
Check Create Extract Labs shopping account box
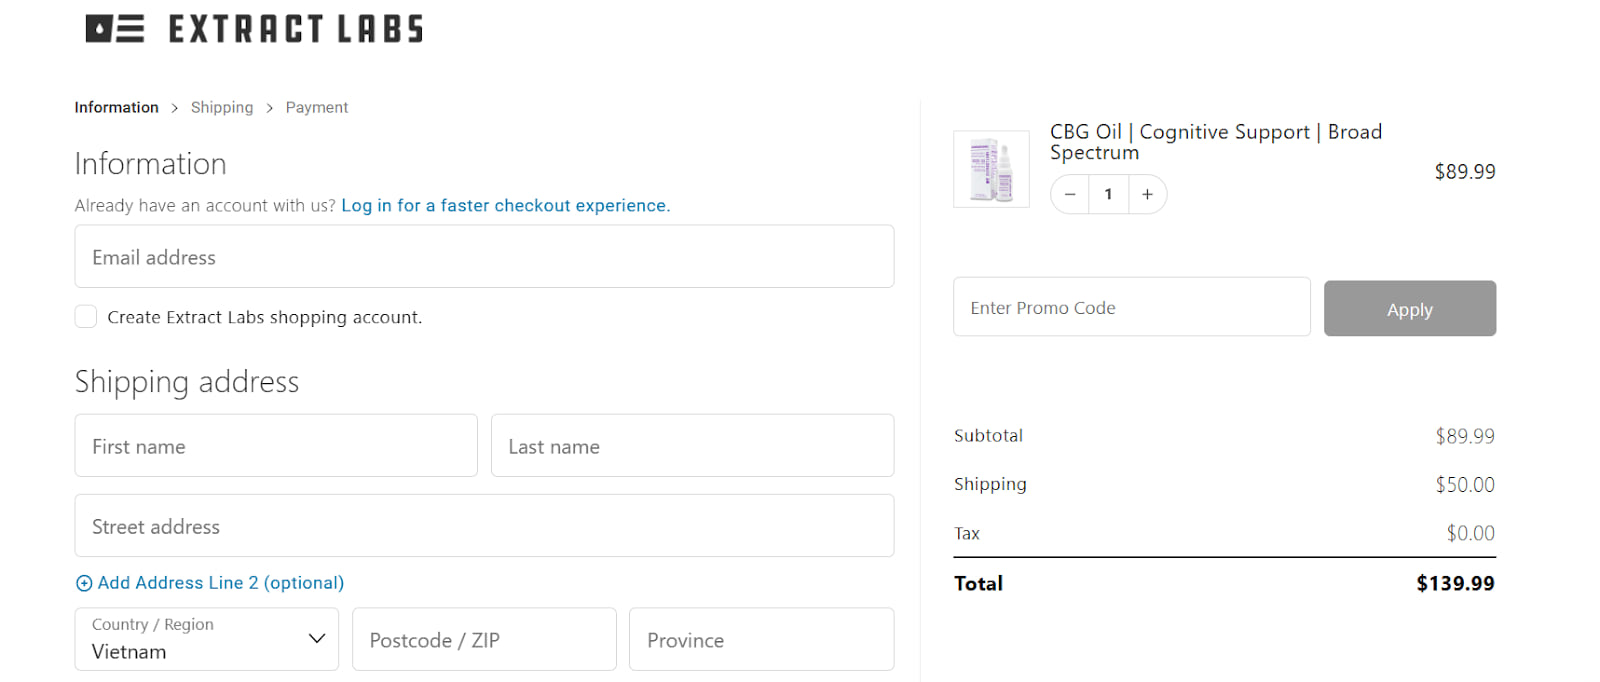pos(86,317)
